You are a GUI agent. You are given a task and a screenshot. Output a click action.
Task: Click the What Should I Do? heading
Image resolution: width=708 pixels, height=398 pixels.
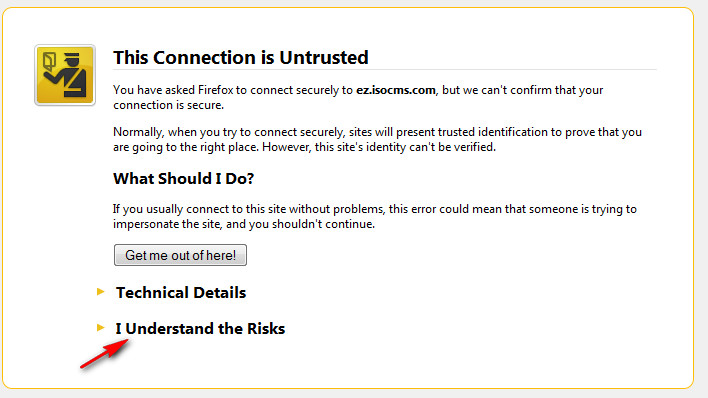(x=183, y=178)
